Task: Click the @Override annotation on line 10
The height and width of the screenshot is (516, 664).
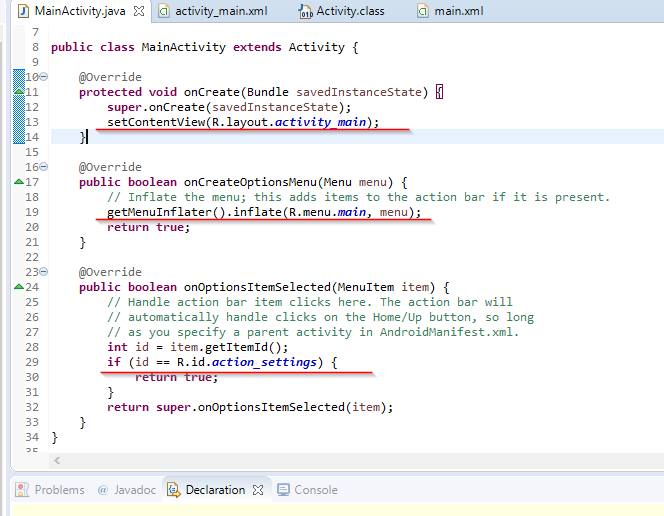Action: click(x=110, y=77)
